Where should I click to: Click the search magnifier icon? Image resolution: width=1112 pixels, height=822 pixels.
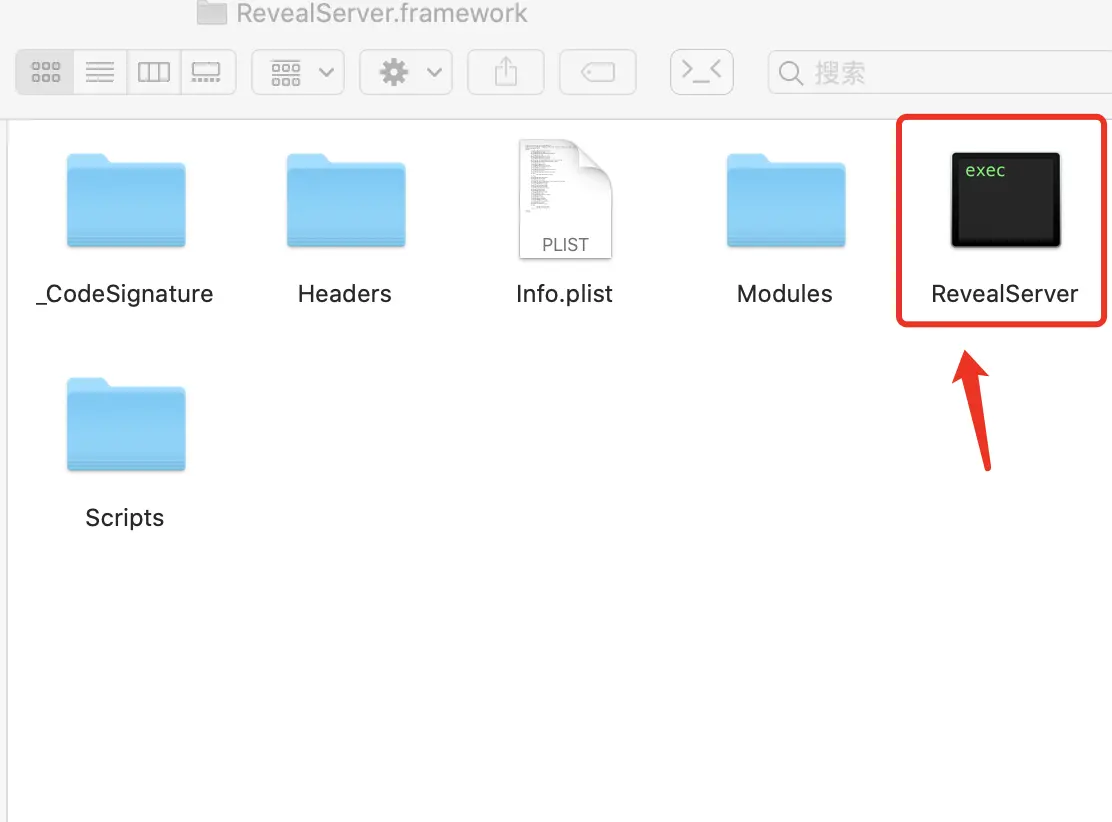[x=791, y=72]
